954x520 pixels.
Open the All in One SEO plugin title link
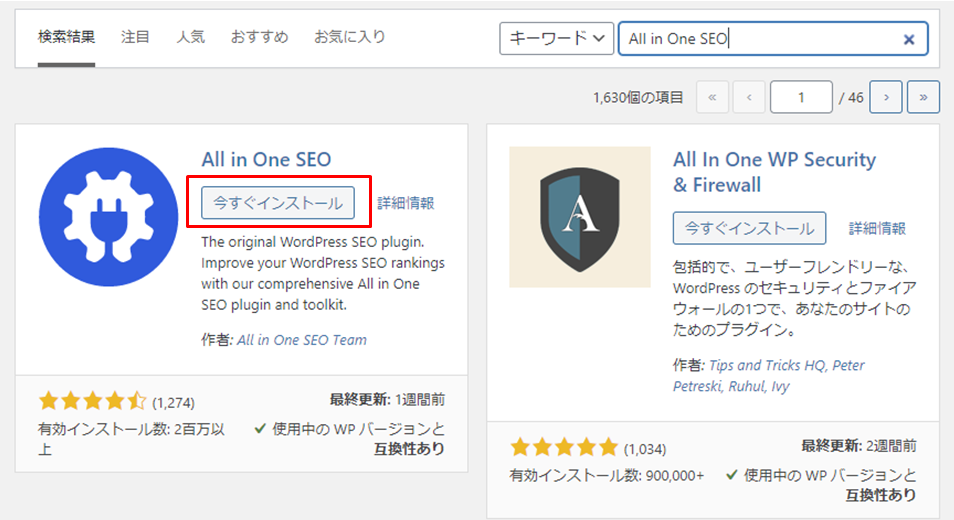(x=266, y=159)
